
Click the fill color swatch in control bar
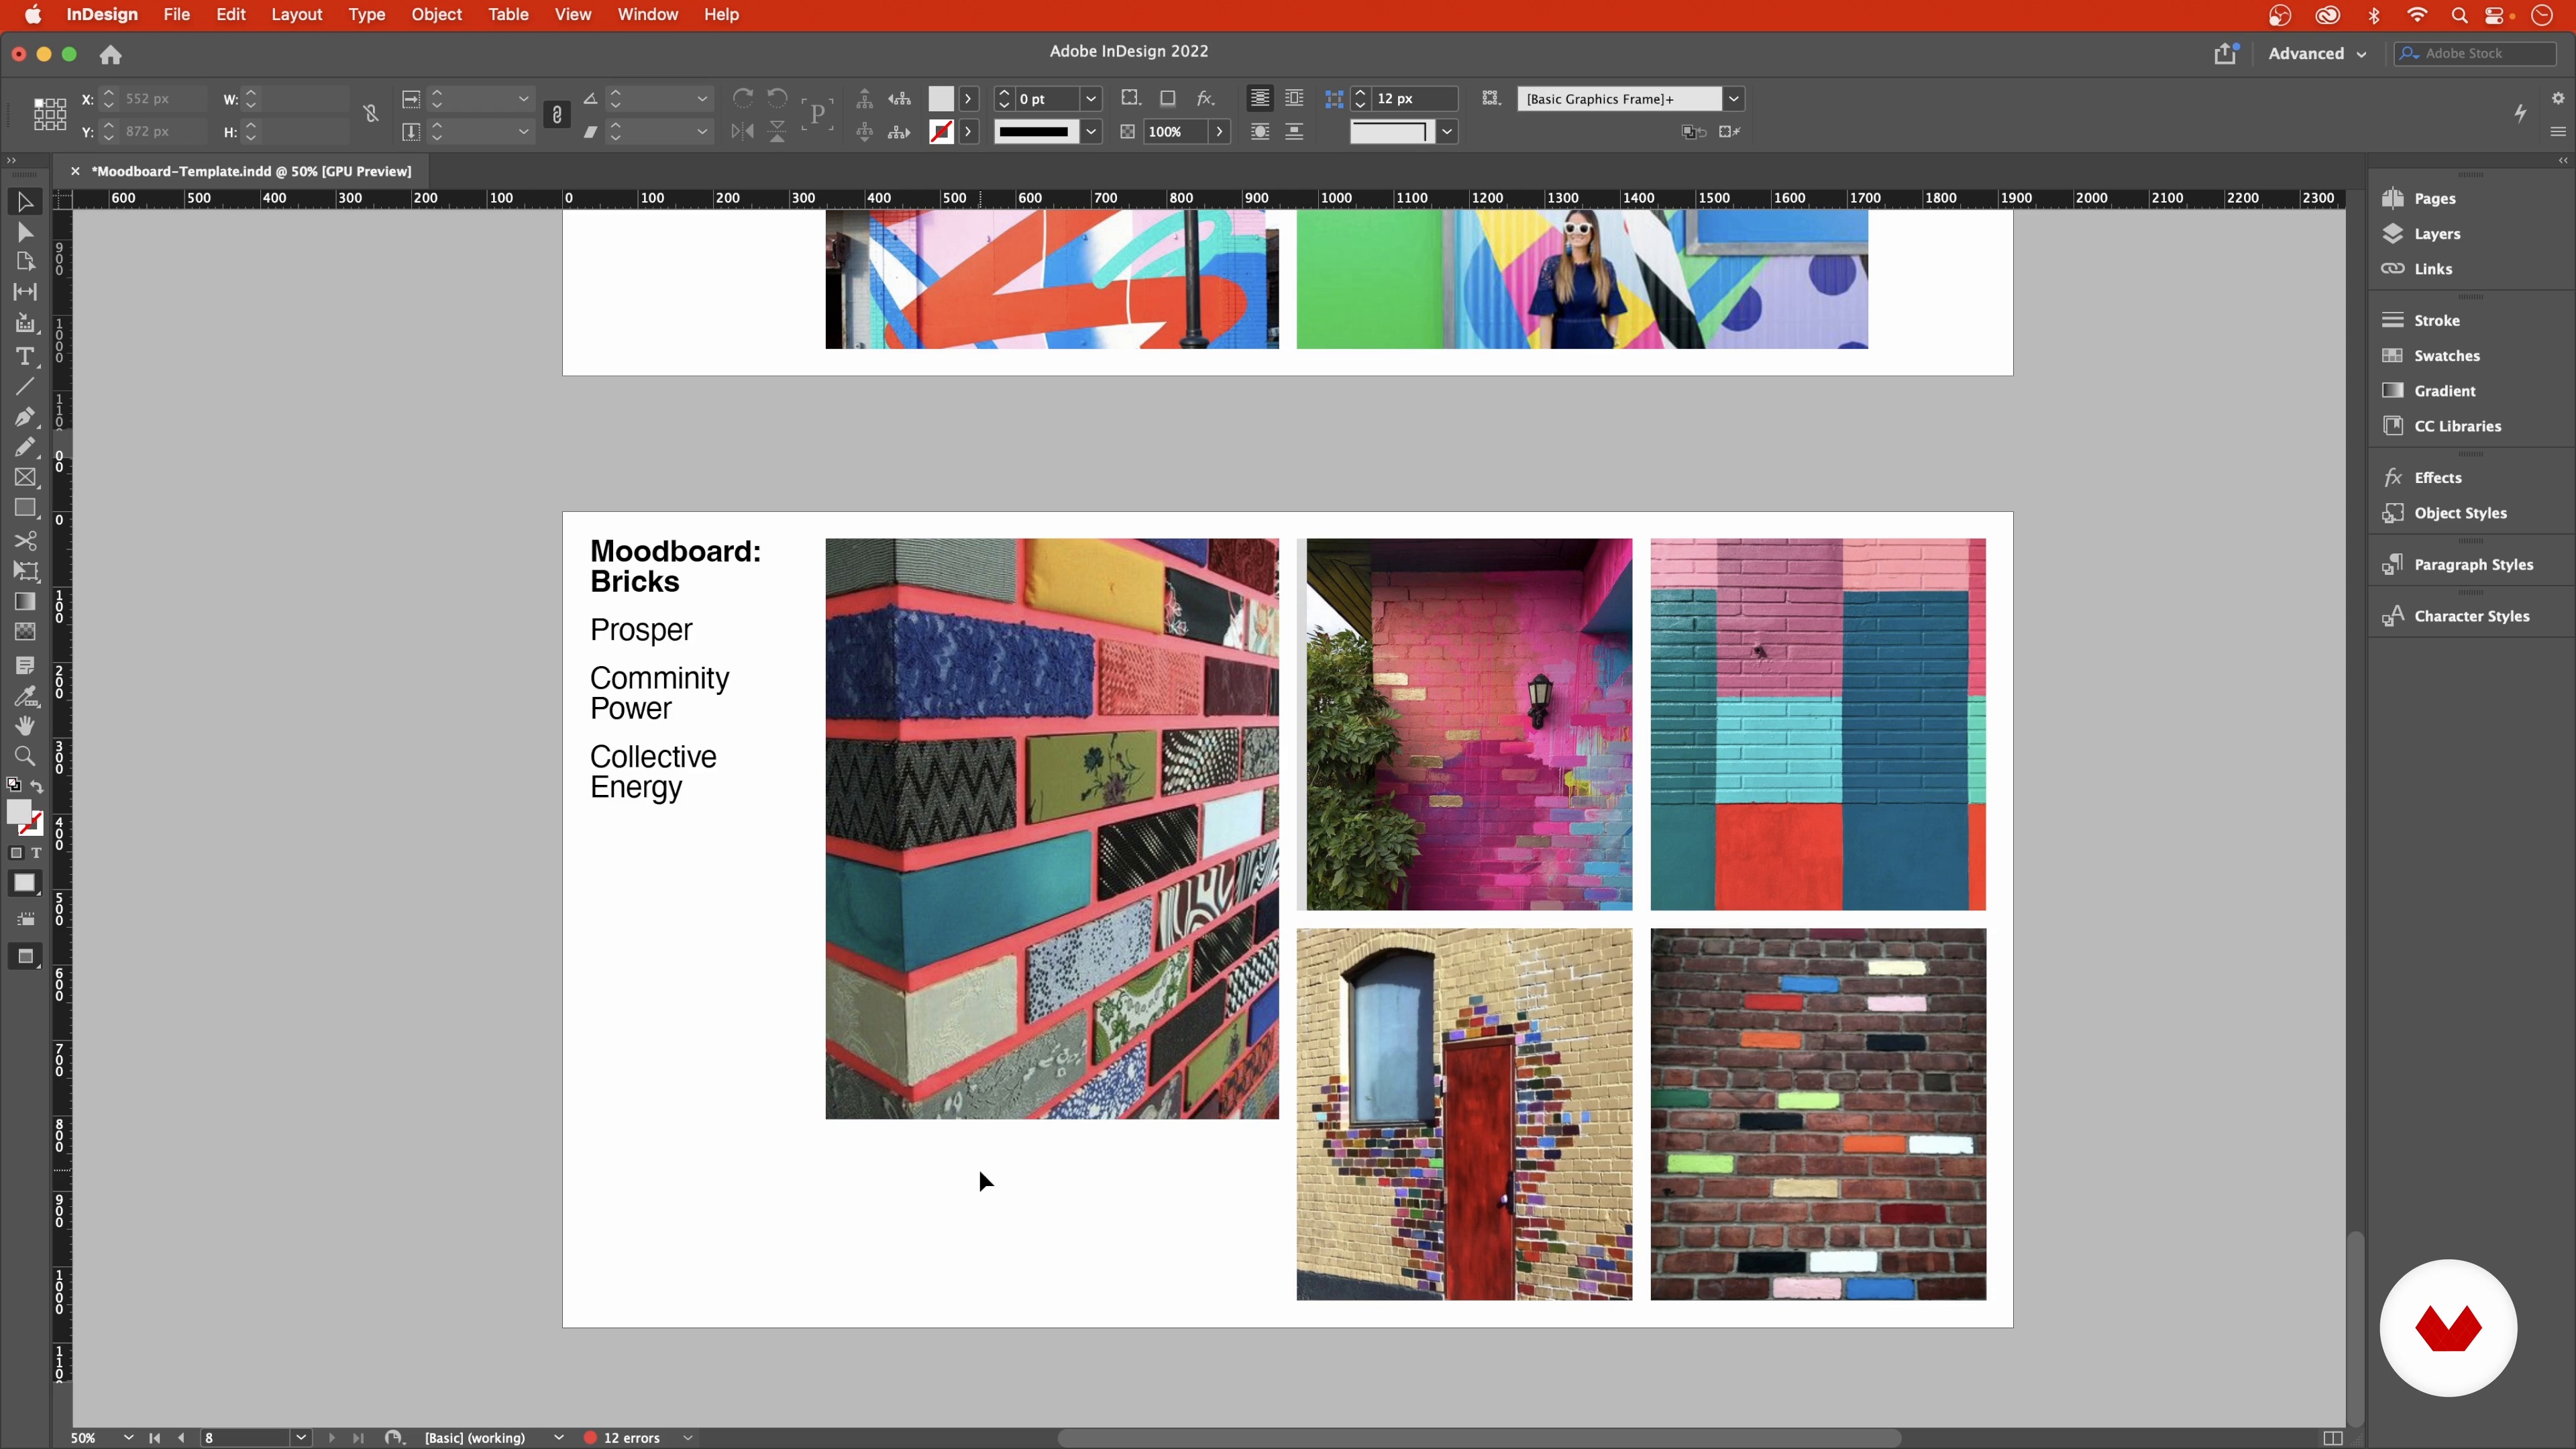[941, 98]
